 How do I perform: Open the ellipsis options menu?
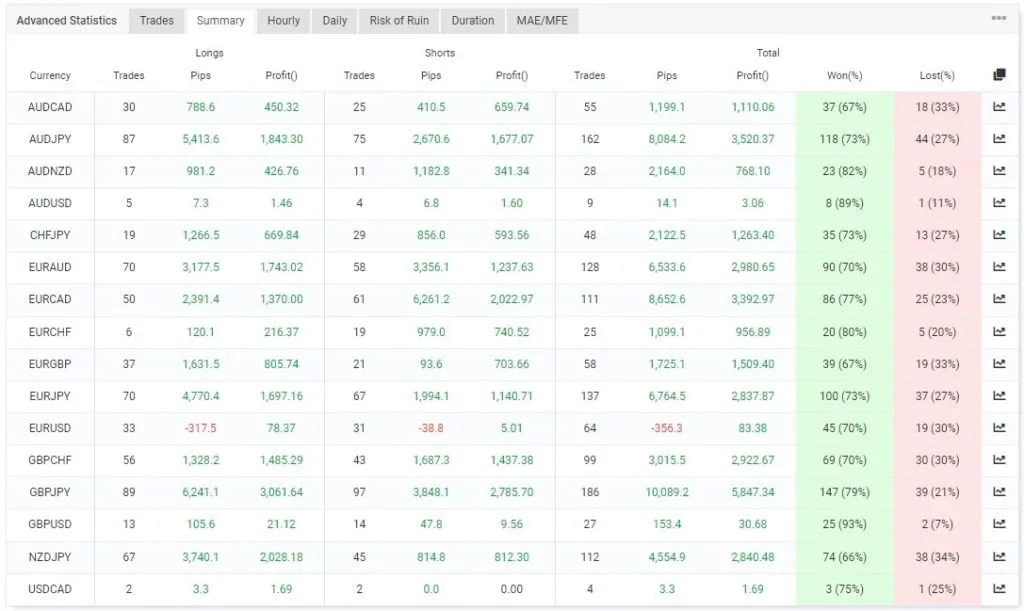click(x=1000, y=18)
